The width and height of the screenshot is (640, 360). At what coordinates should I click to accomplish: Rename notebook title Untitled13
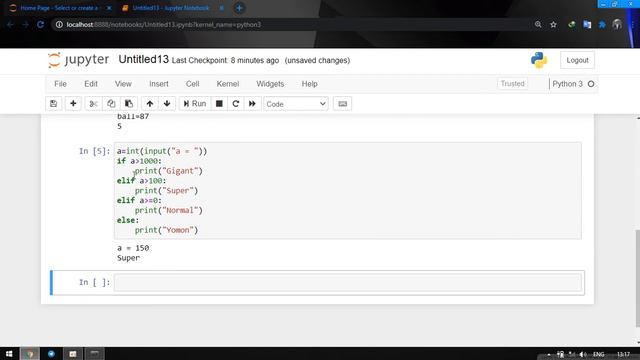[x=143, y=60]
